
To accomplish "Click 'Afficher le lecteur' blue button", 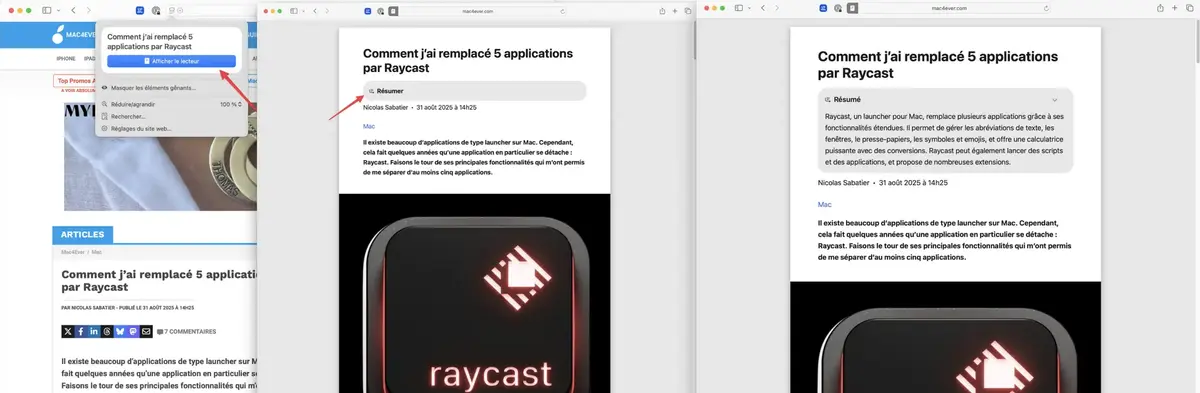I will pos(171,61).
